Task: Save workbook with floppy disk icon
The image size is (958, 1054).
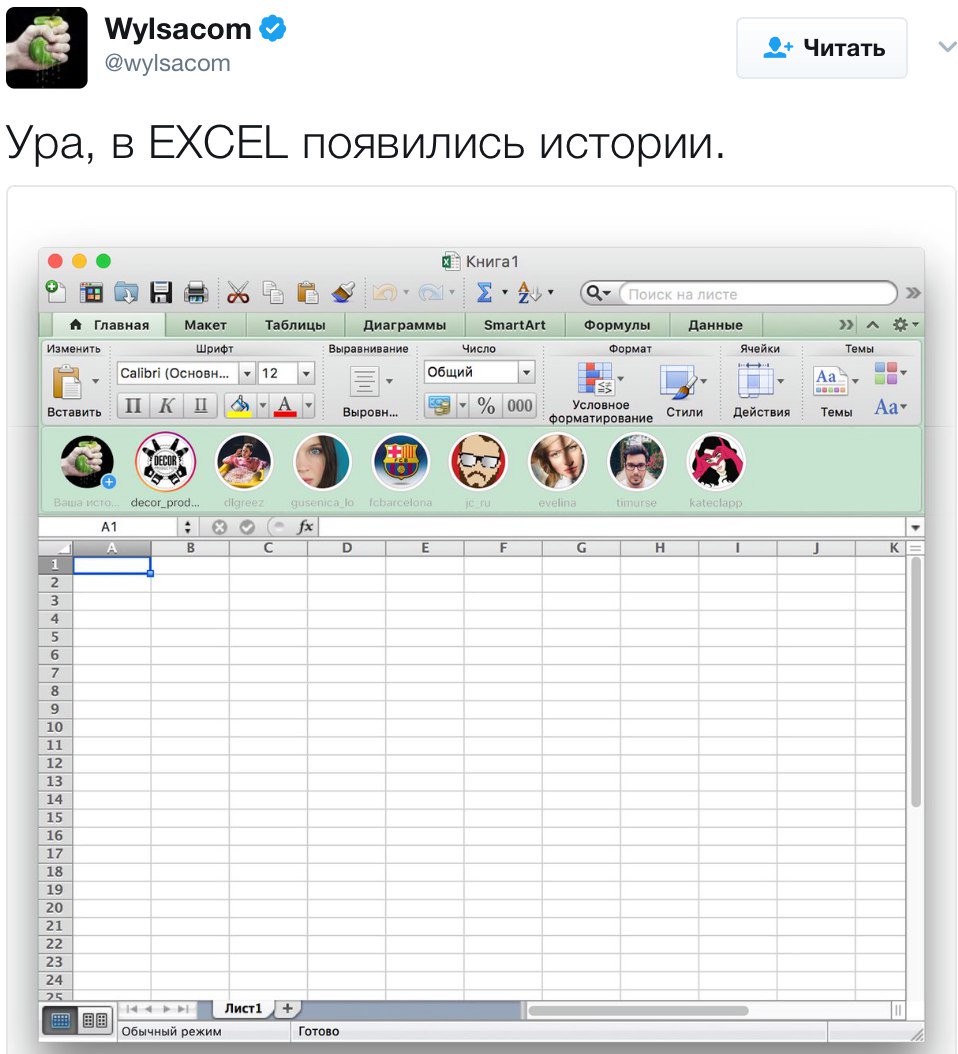Action: (161, 292)
